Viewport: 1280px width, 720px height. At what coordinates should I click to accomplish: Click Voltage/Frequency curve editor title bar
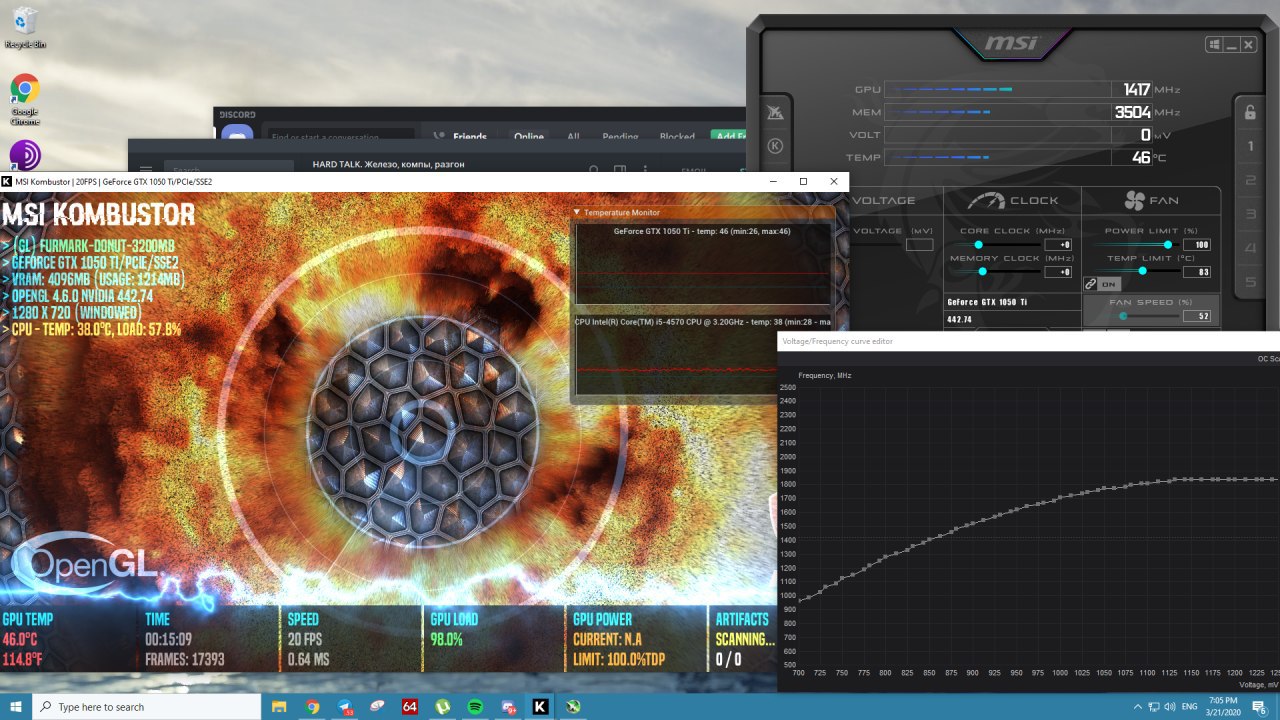click(x=1028, y=341)
